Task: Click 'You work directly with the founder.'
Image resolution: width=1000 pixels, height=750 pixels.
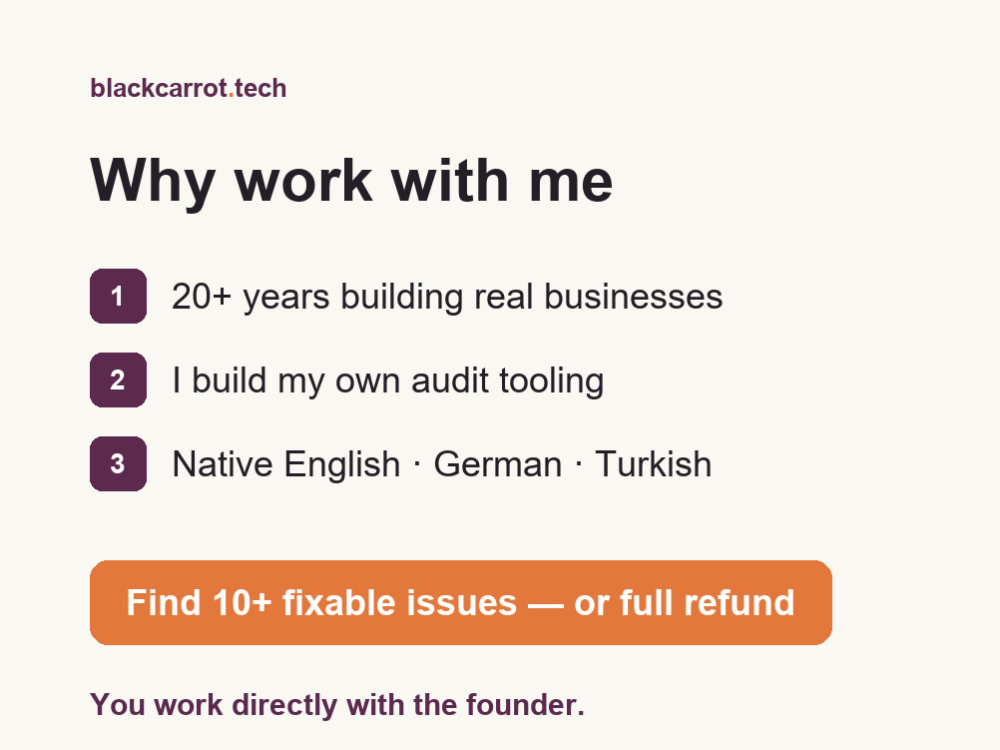Action: coord(337,705)
